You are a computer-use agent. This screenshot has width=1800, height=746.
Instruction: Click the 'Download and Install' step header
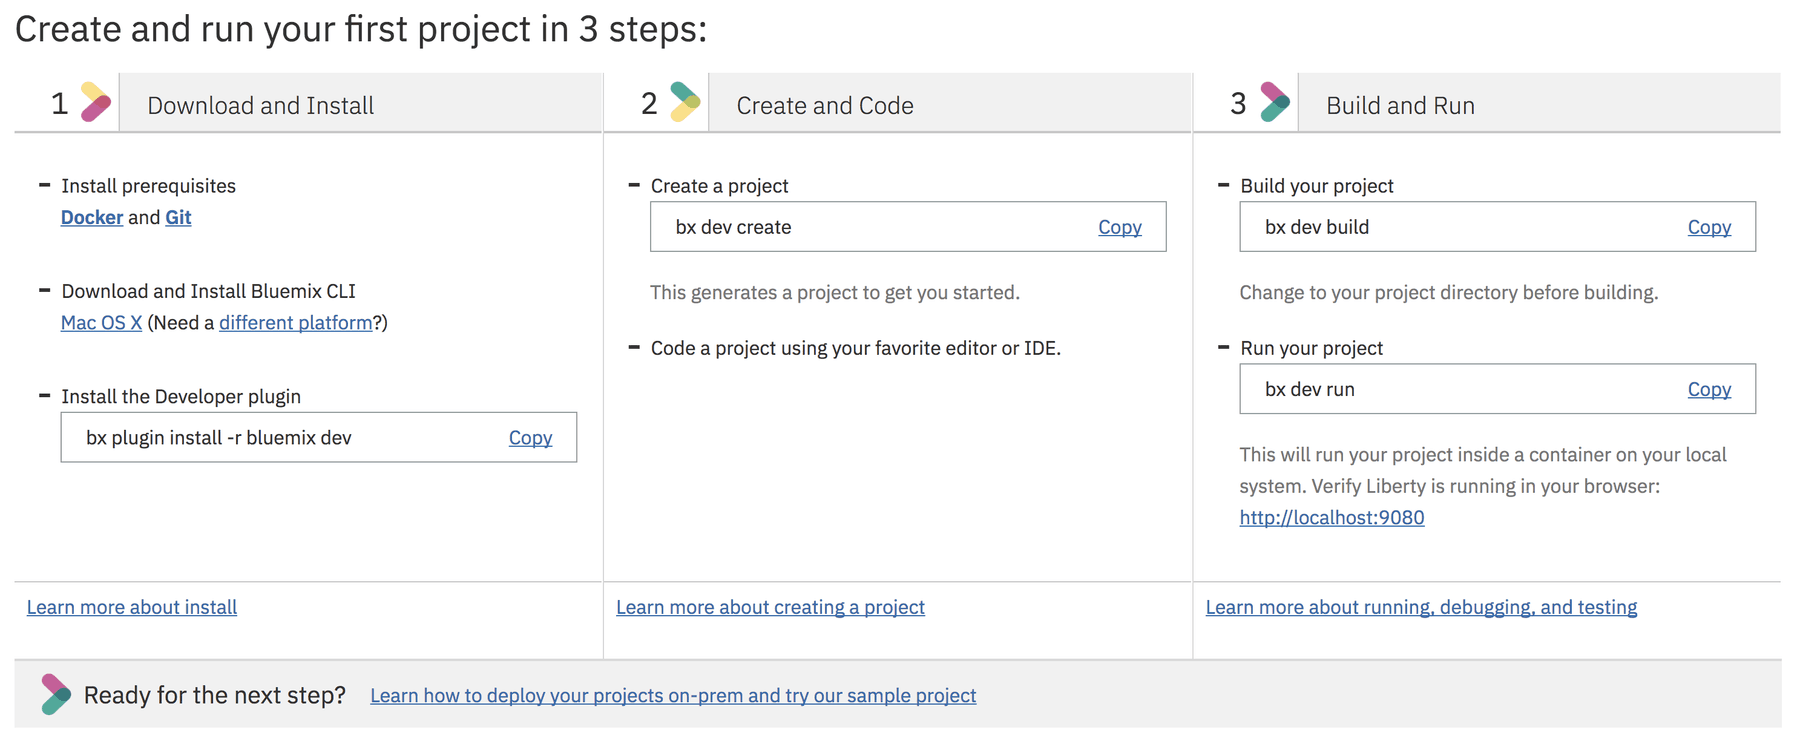(x=260, y=105)
